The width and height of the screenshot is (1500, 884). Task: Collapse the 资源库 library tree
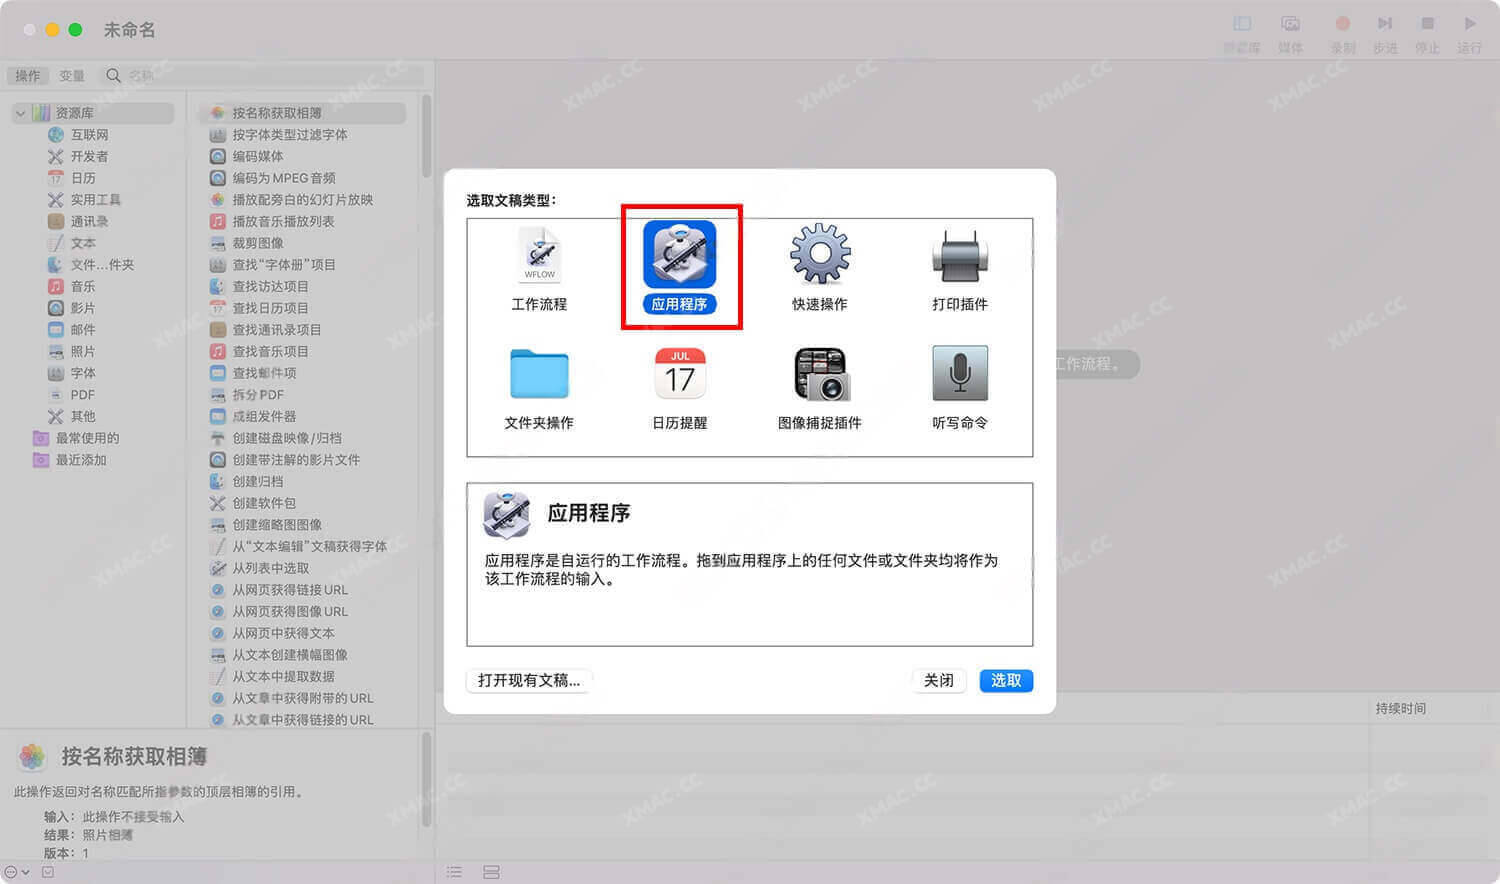click(x=20, y=112)
